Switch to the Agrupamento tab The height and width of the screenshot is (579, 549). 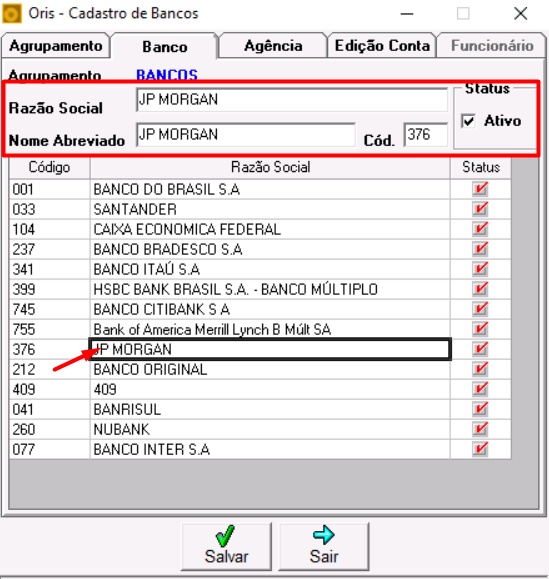coord(56,46)
